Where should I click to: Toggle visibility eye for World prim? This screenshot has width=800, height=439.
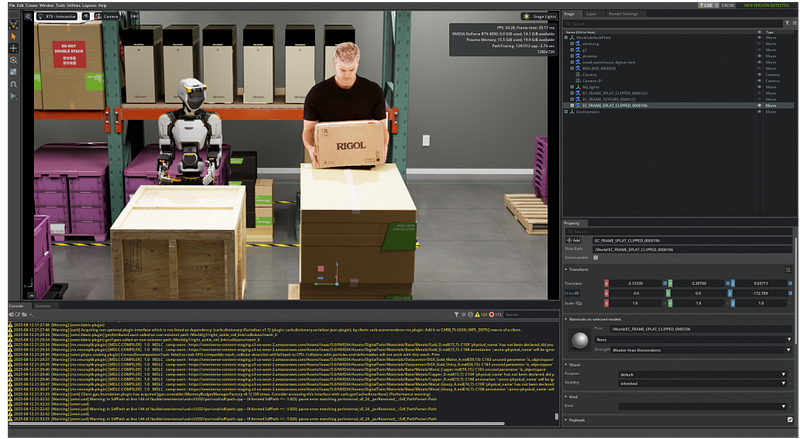759,37
